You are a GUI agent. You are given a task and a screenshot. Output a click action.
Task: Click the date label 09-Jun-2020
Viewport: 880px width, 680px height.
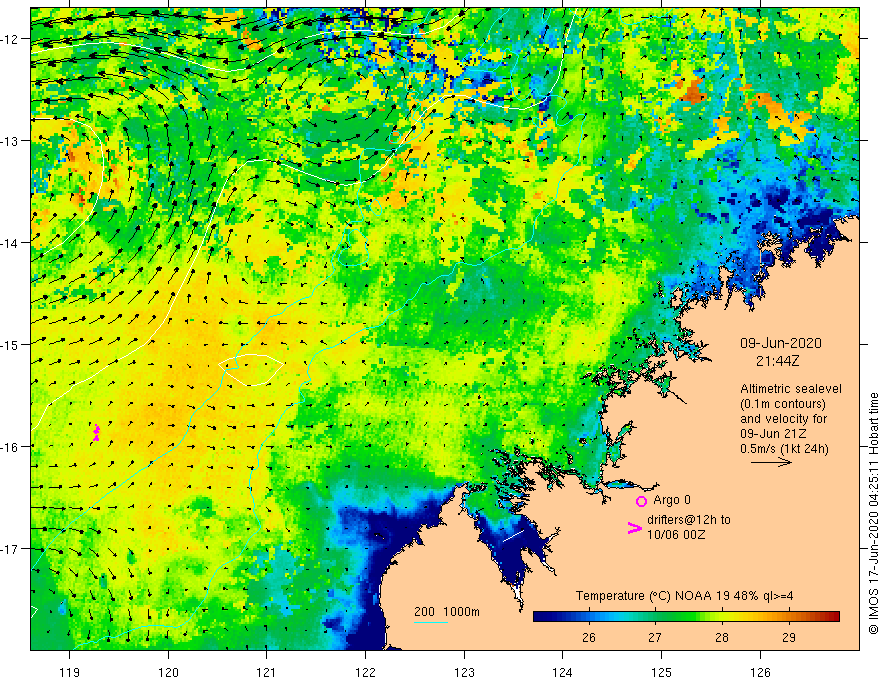[781, 343]
